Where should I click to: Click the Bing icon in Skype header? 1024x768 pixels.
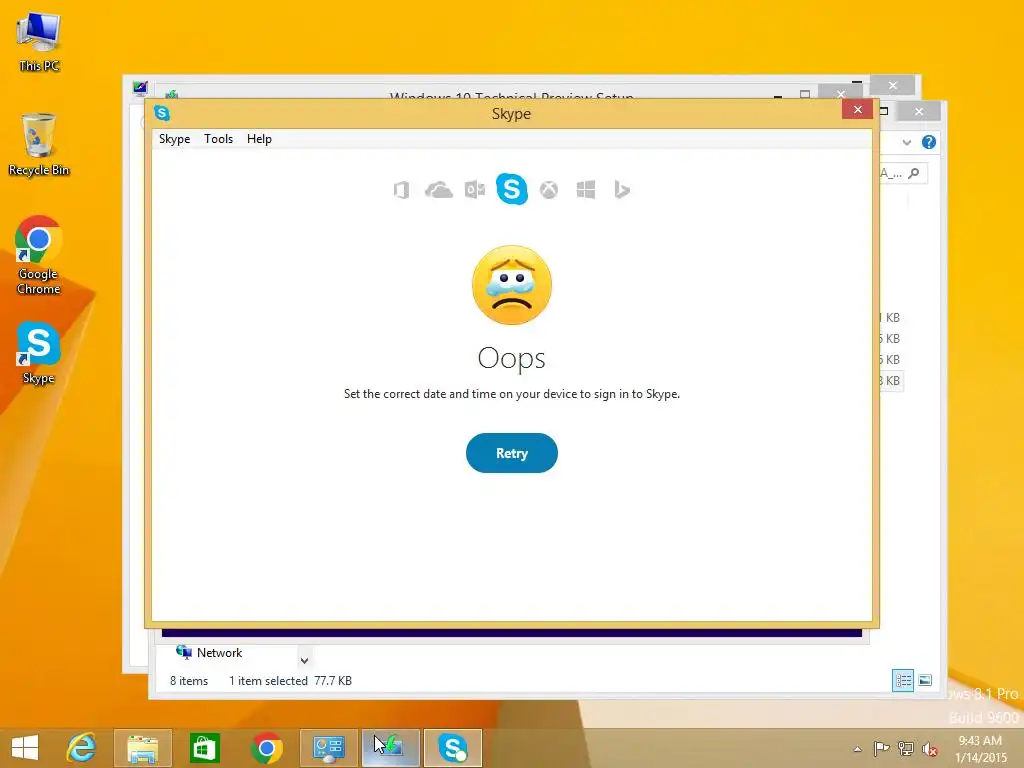pyautogui.click(x=622, y=190)
